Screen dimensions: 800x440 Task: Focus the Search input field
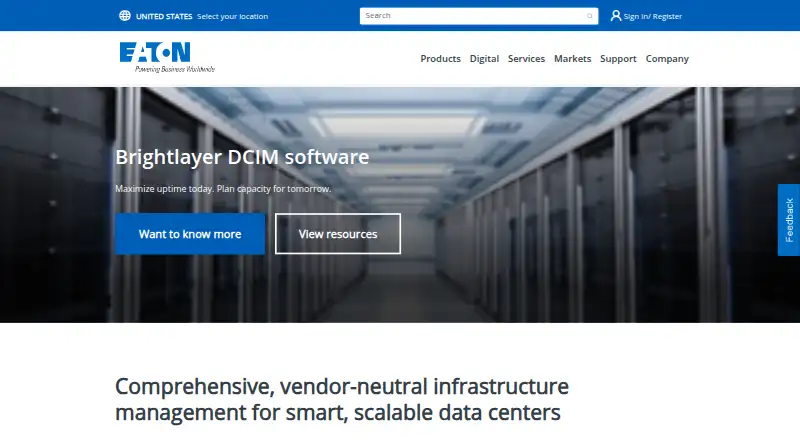coord(479,16)
